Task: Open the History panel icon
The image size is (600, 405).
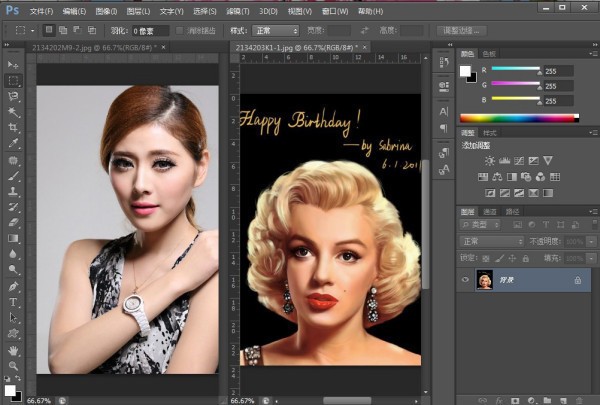Action: (444, 64)
